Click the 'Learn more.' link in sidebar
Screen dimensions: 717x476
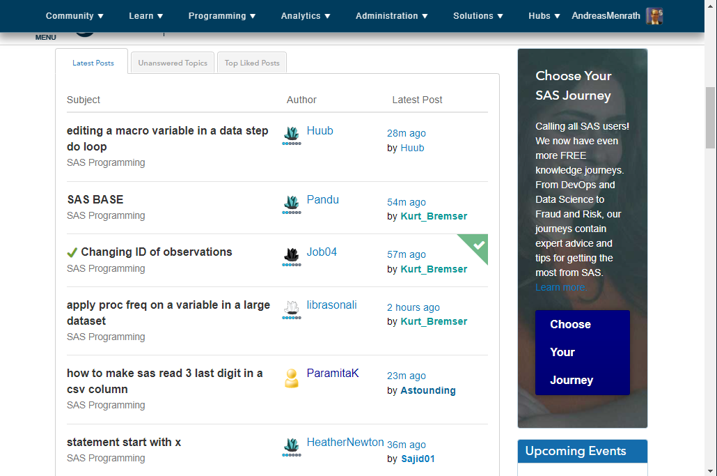[561, 287]
